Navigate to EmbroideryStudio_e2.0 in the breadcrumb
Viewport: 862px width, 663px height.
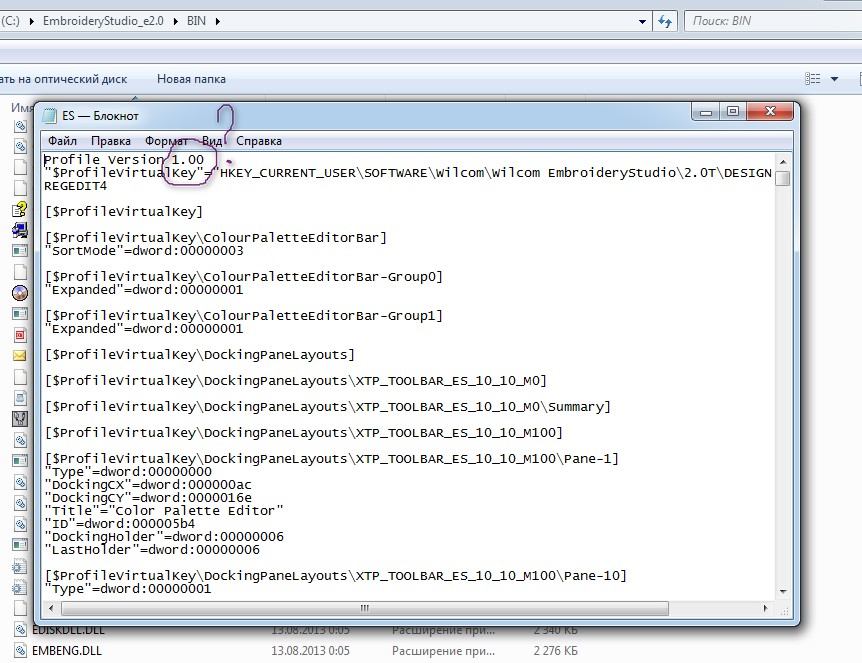pyautogui.click(x=103, y=21)
